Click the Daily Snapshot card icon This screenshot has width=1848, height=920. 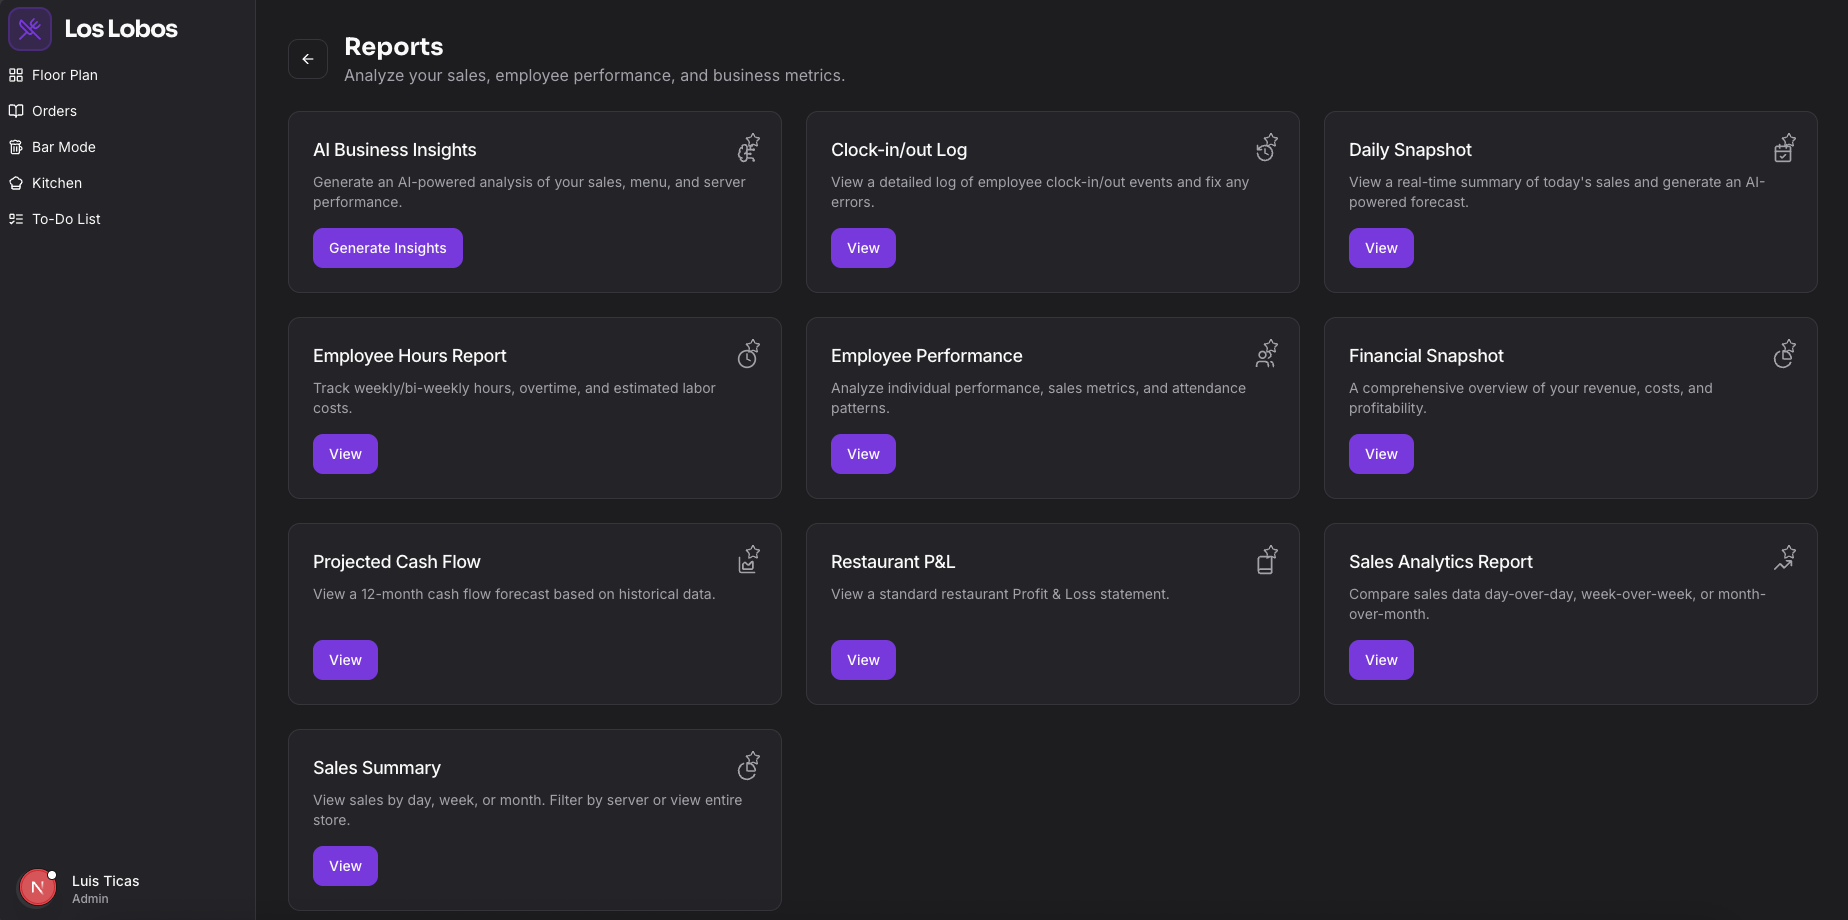1784,147
